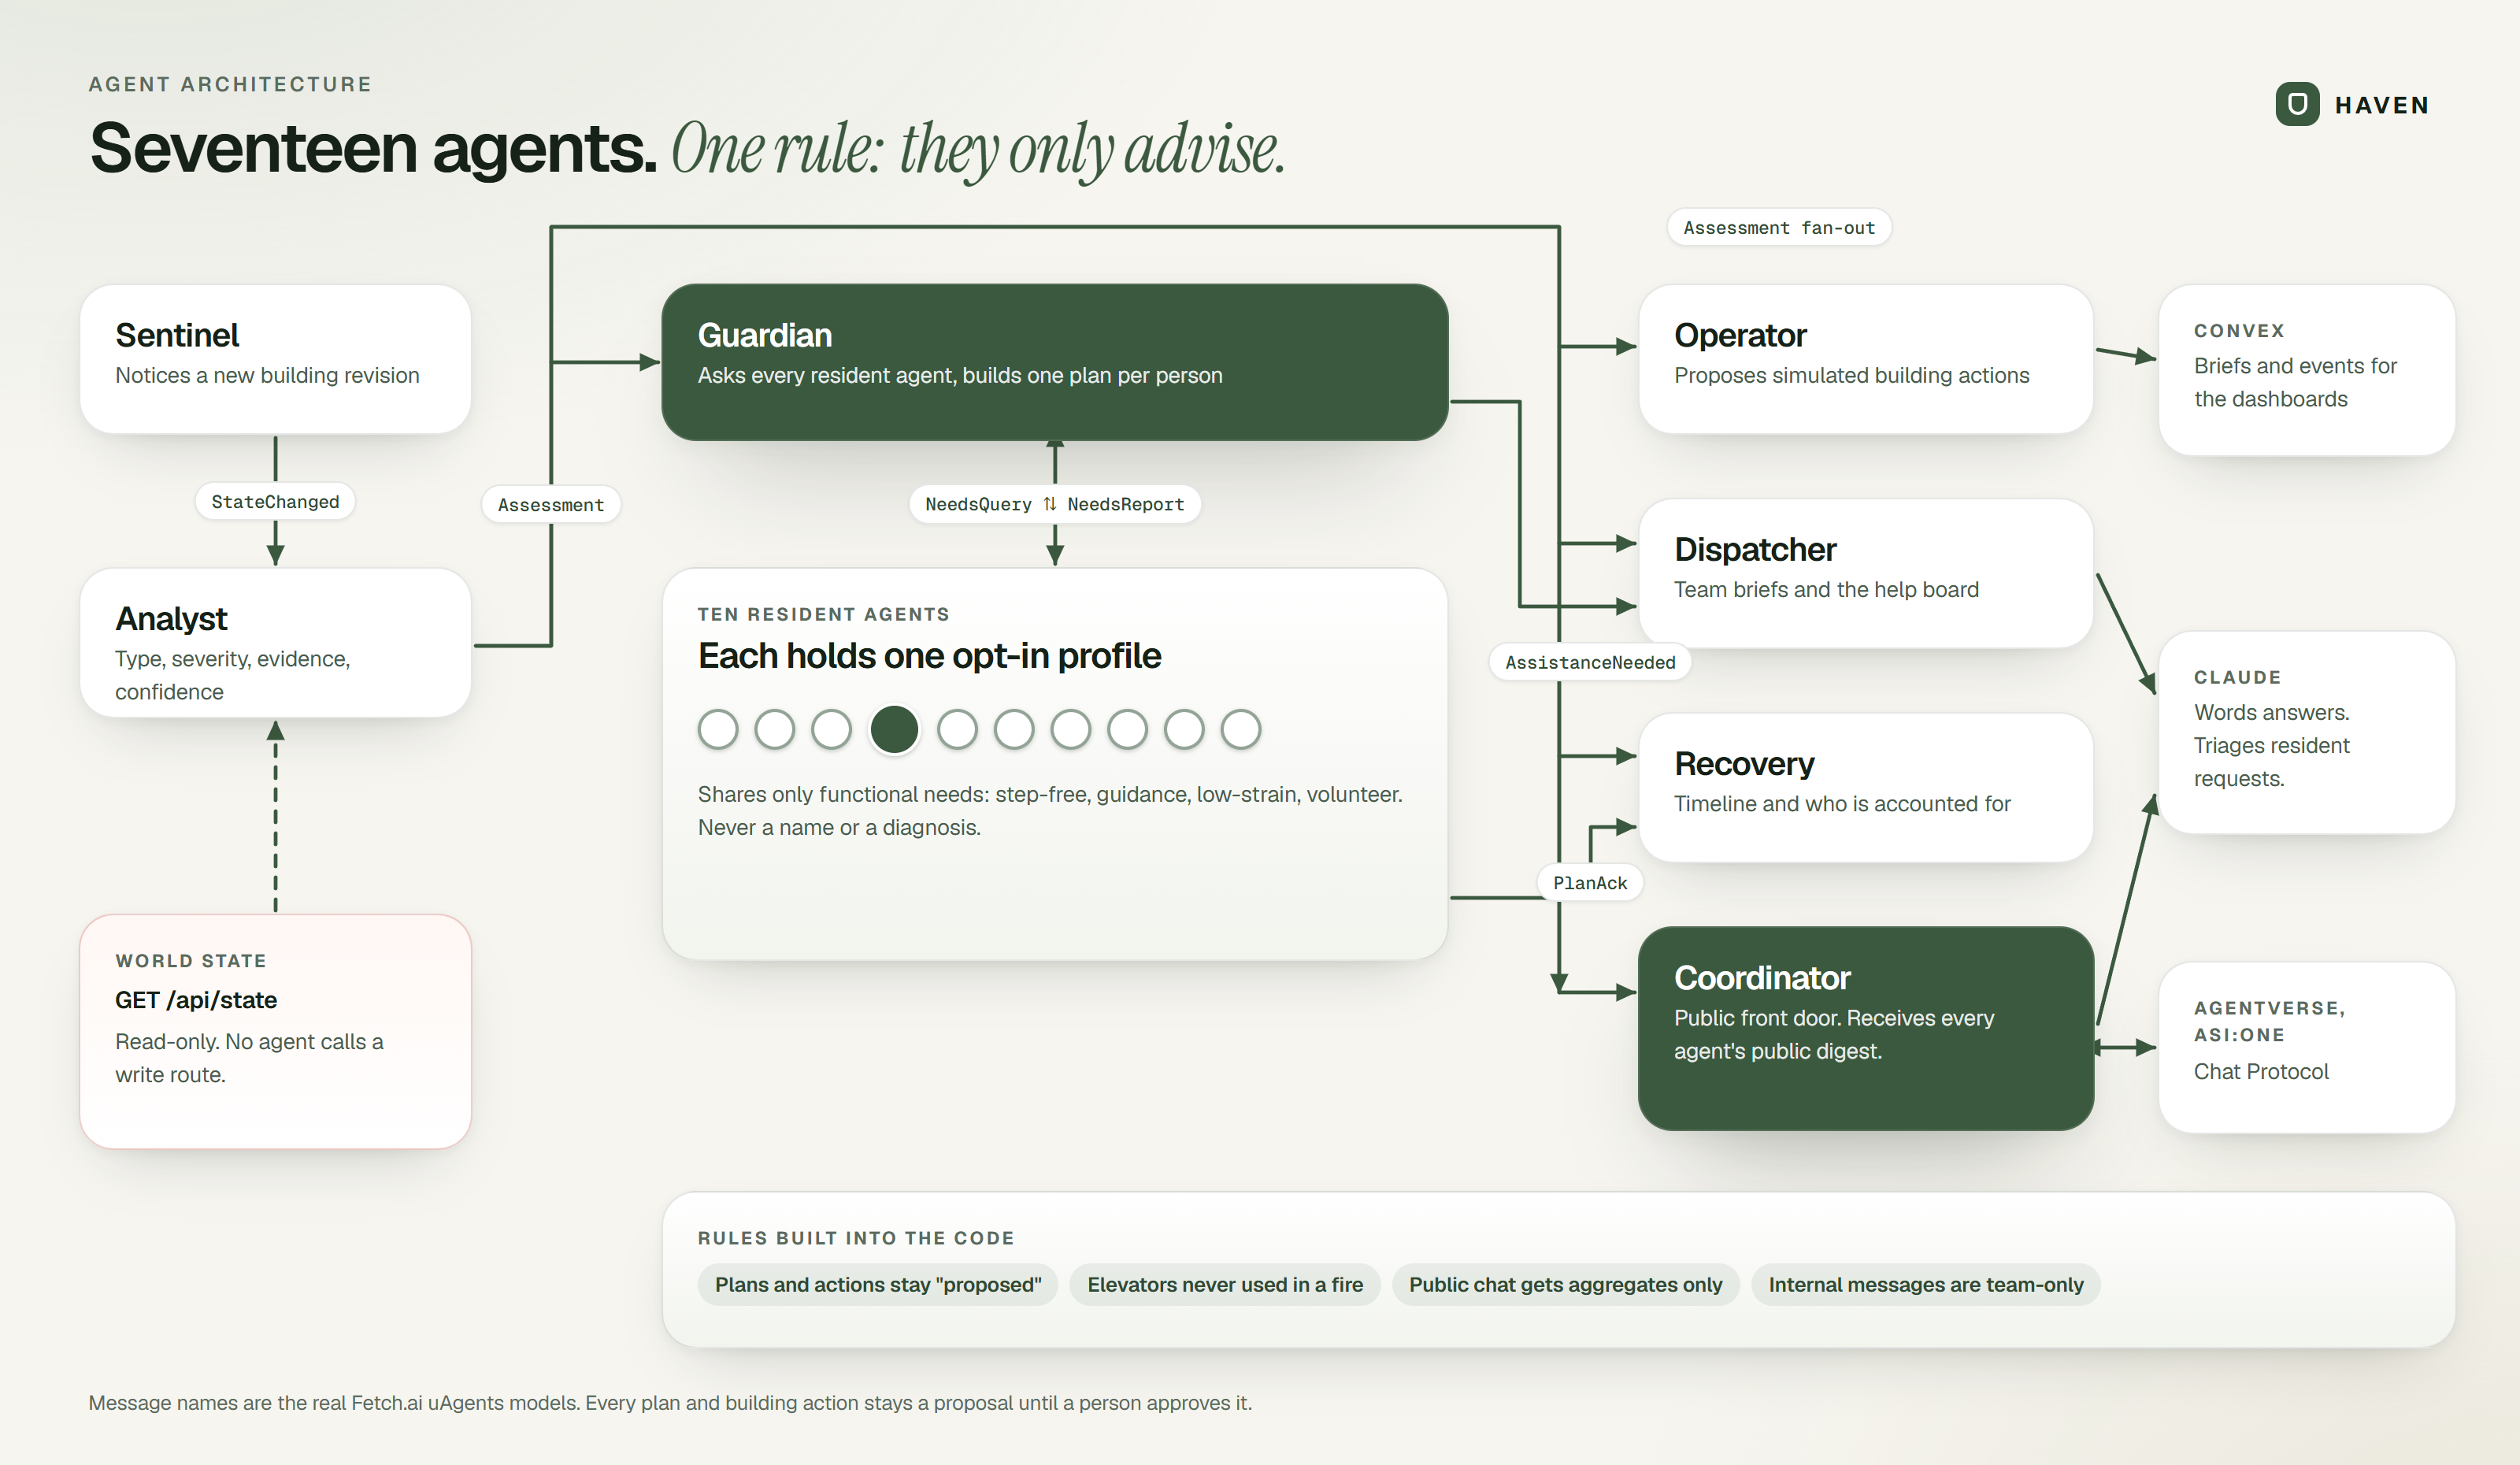The width and height of the screenshot is (2520, 1465).
Task: Select the 'Internal messages are team-only' pill
Action: (x=1926, y=1285)
